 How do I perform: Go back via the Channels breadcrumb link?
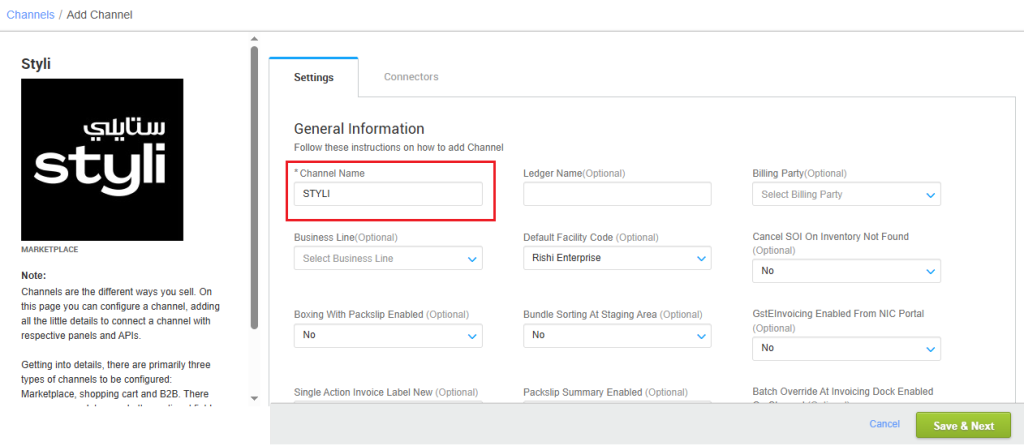[x=30, y=15]
